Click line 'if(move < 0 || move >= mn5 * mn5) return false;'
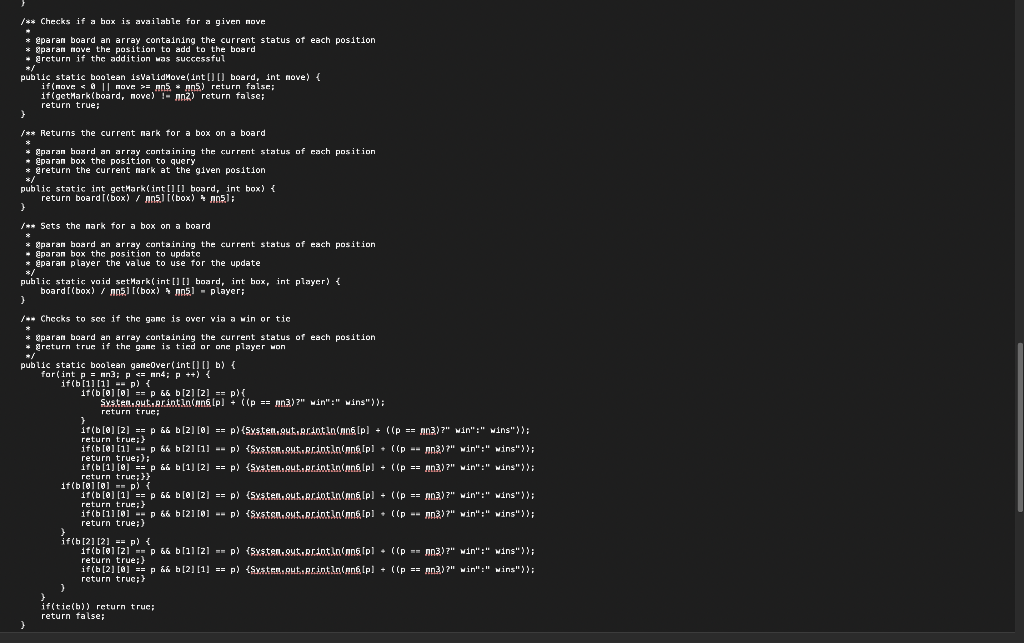The image size is (1024, 643). pyautogui.click(x=158, y=87)
